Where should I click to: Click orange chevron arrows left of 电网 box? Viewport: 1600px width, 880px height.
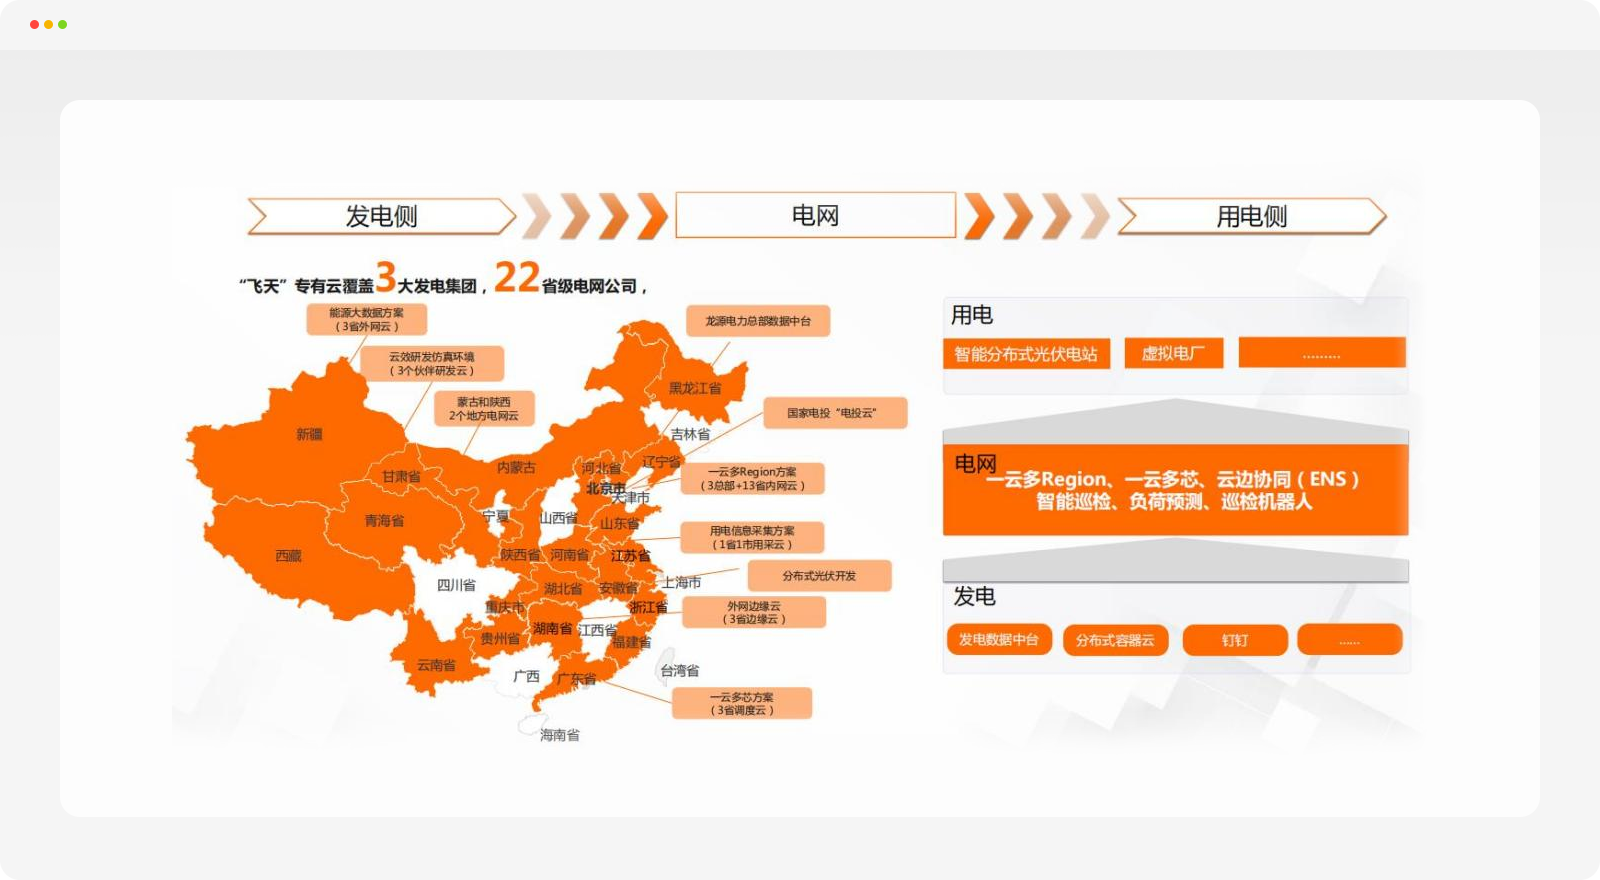tap(596, 216)
